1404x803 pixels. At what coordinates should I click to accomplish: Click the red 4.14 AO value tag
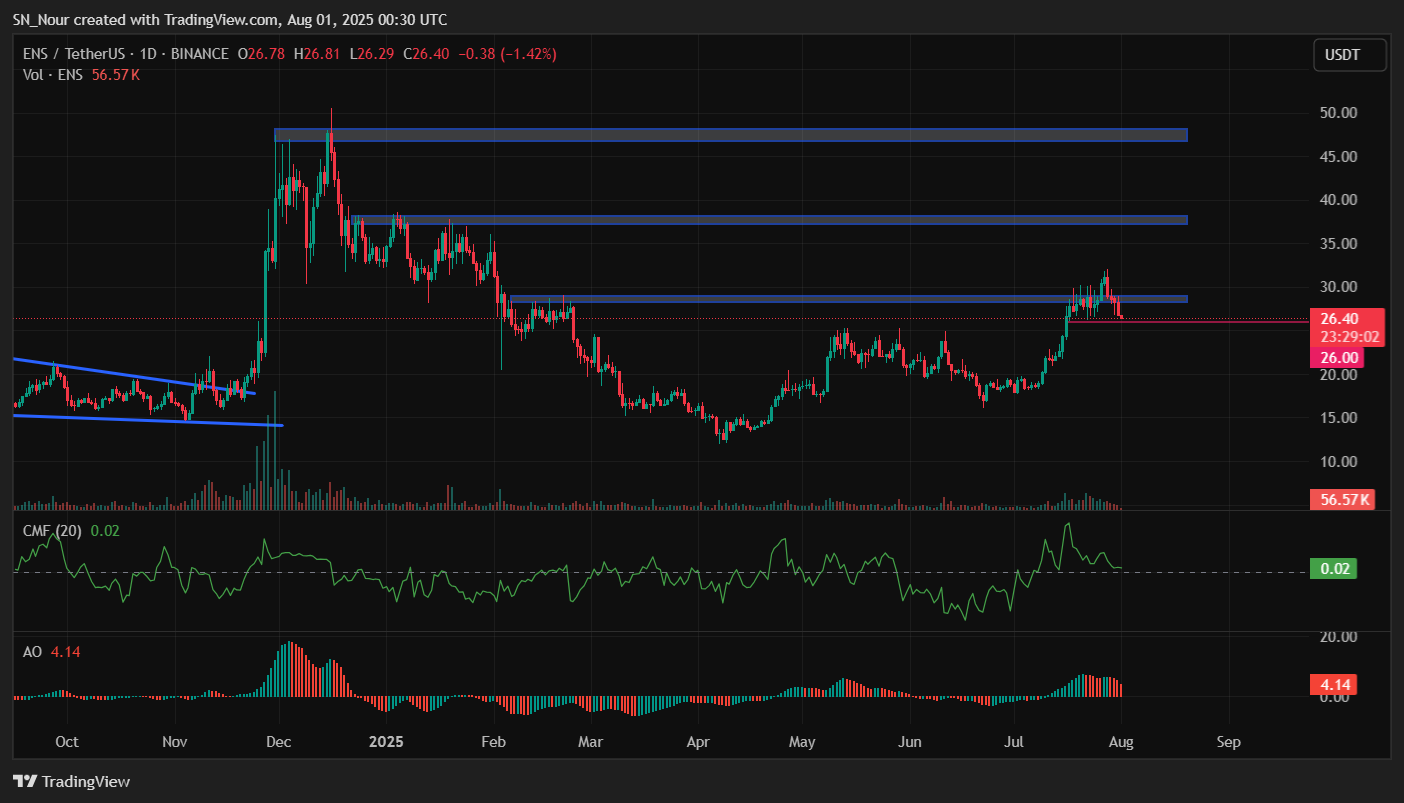1337,686
